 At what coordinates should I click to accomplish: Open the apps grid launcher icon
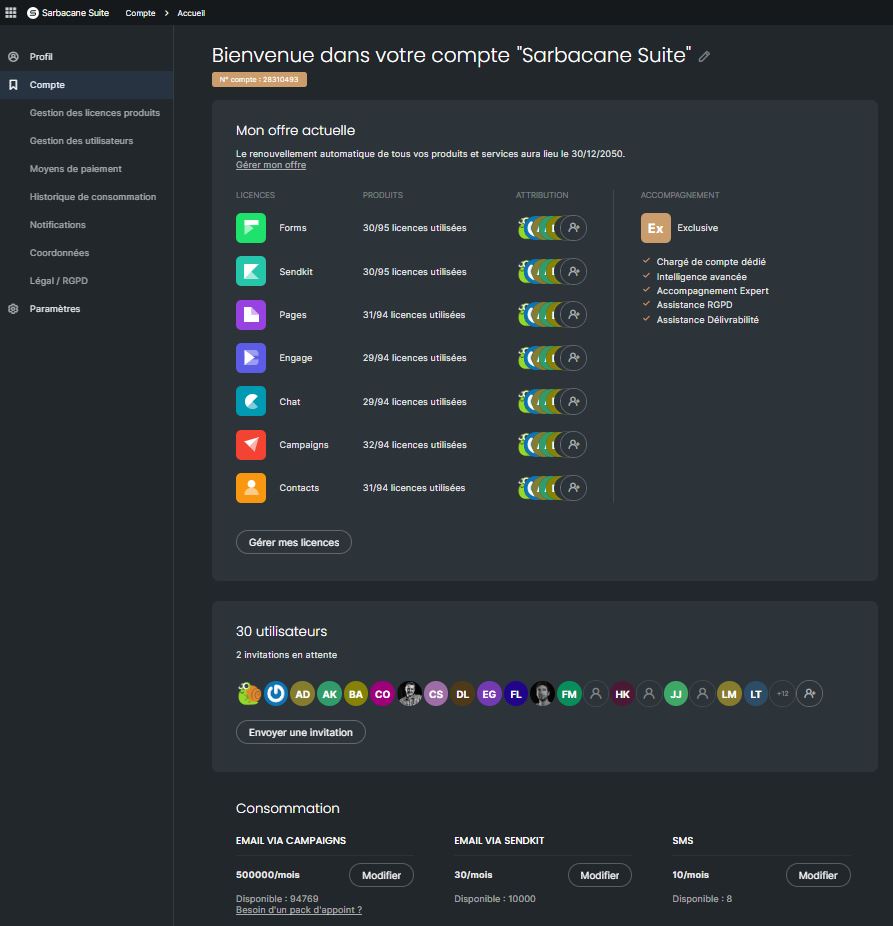(x=11, y=13)
